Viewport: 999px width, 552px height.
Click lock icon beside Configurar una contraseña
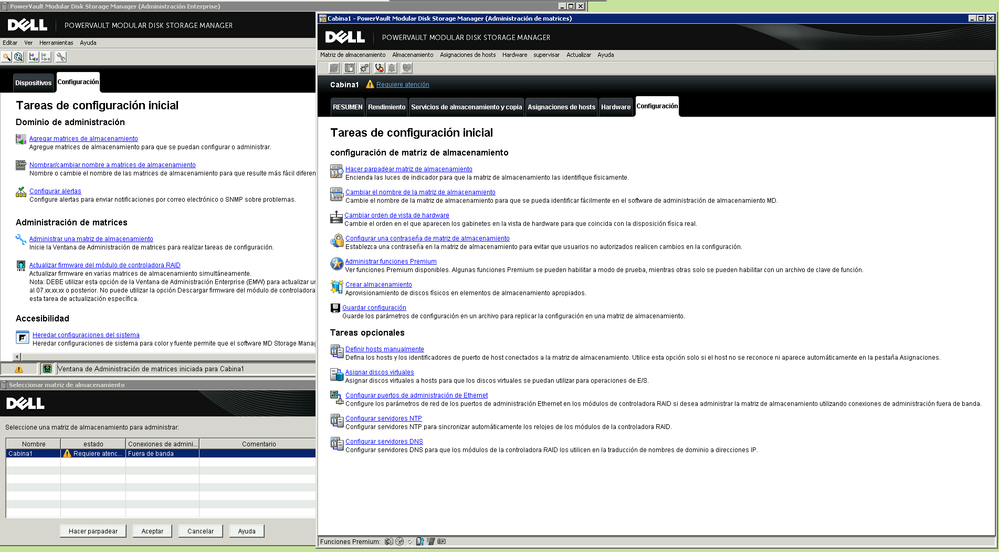(336, 241)
